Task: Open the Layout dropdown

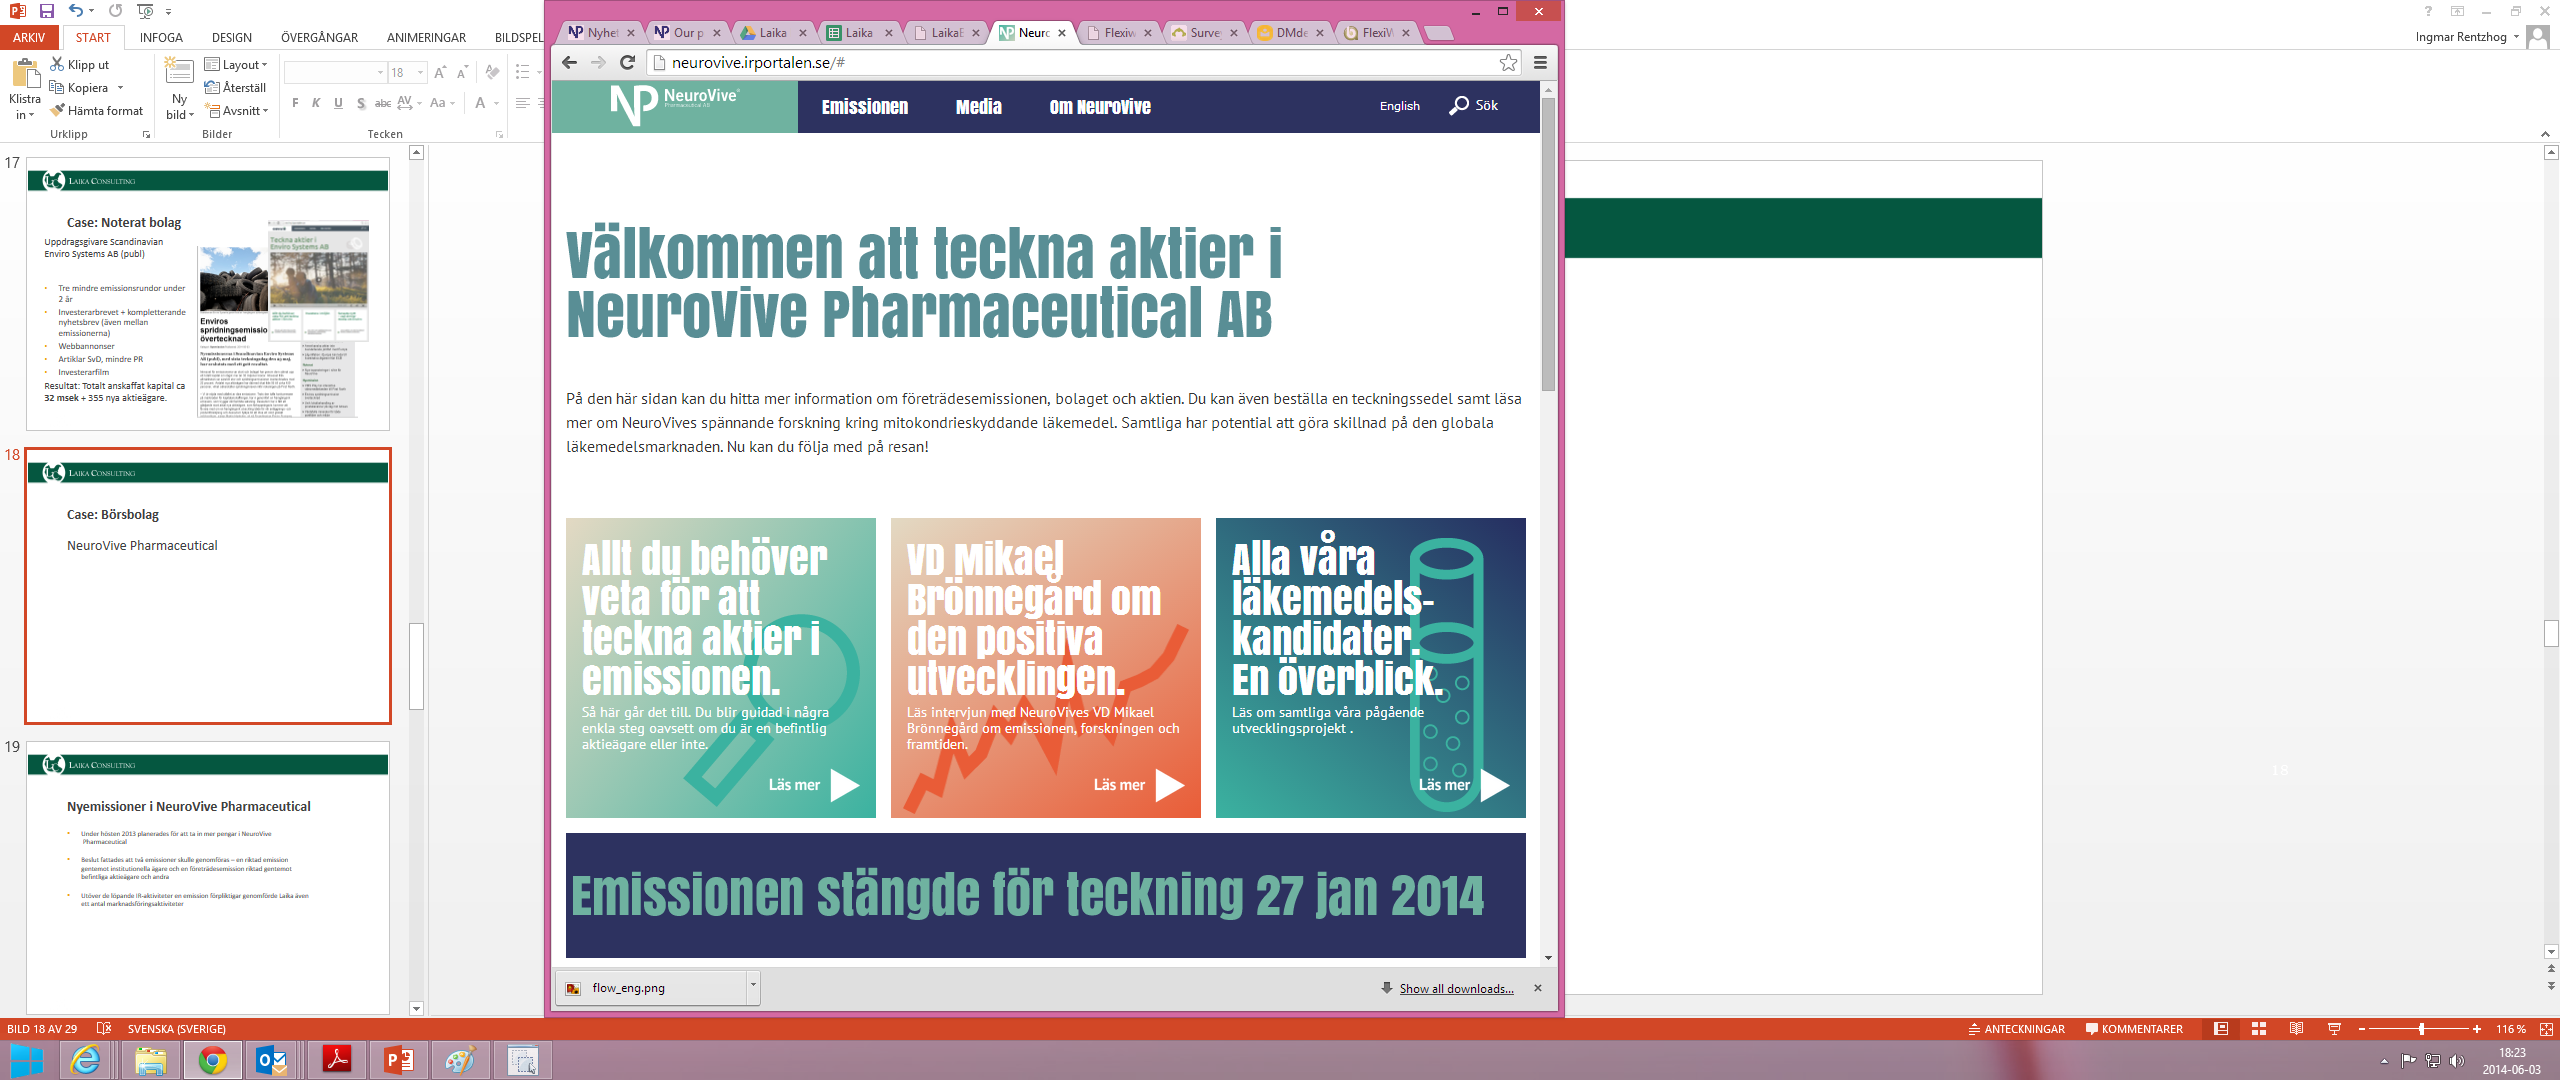Action: (x=237, y=65)
